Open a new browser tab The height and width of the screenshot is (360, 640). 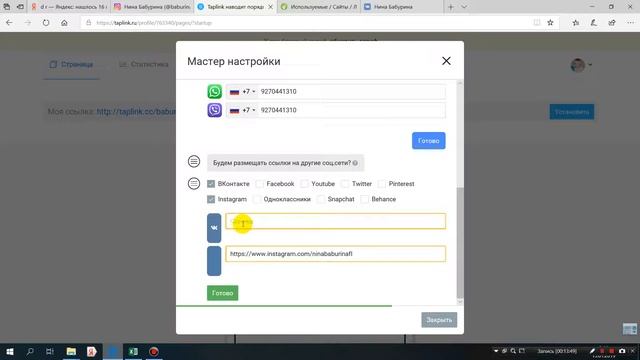coord(451,7)
